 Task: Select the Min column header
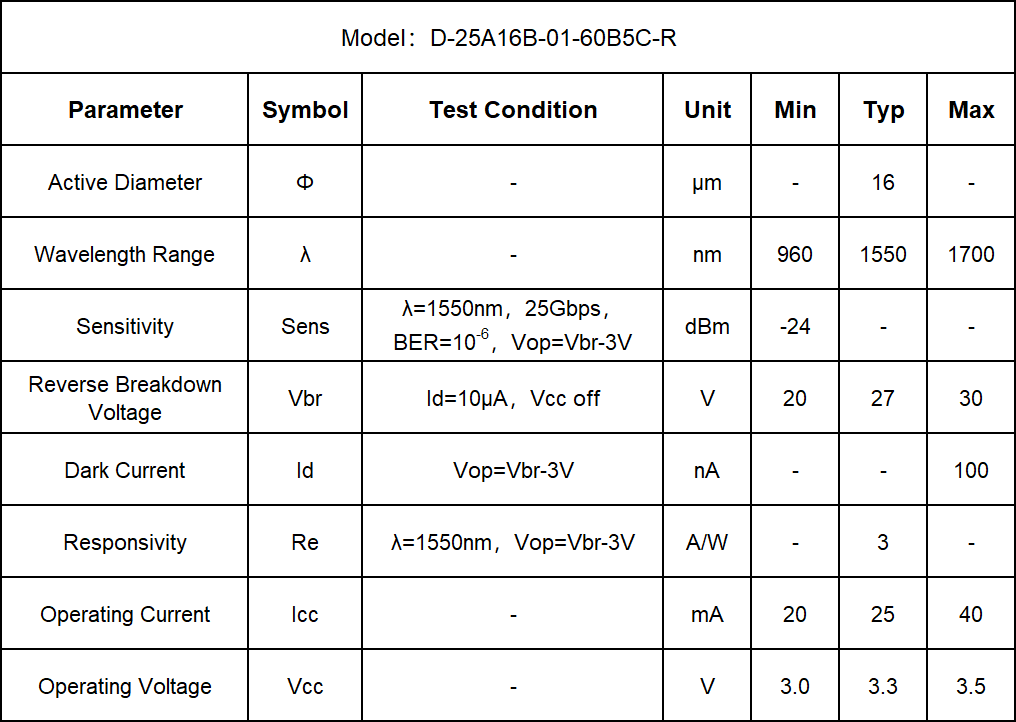coord(795,110)
